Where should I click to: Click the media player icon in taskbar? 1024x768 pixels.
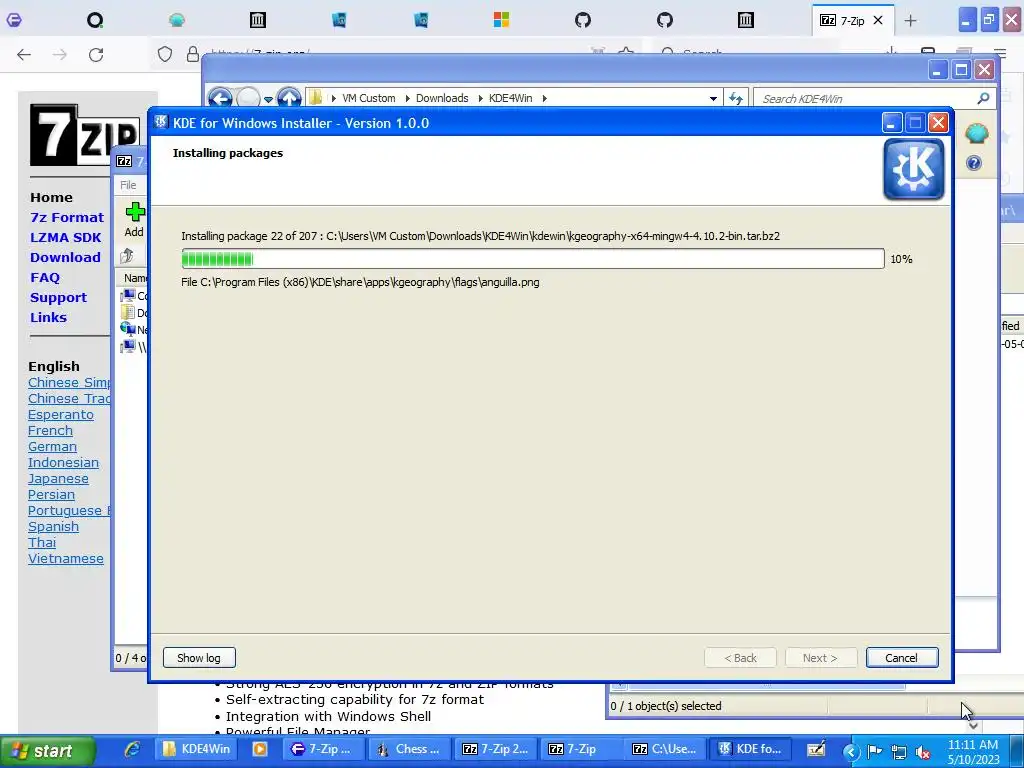(x=259, y=749)
